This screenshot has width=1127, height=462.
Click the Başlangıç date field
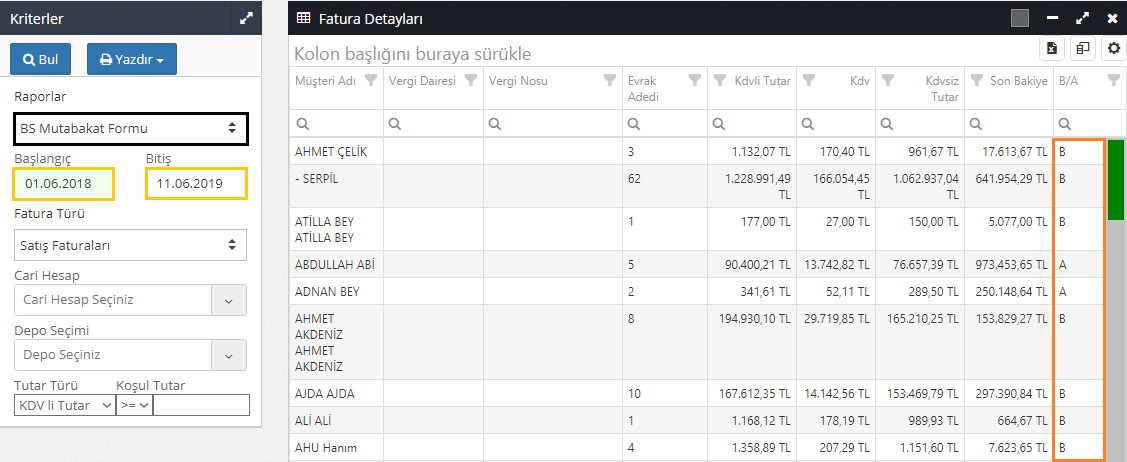coord(64,184)
